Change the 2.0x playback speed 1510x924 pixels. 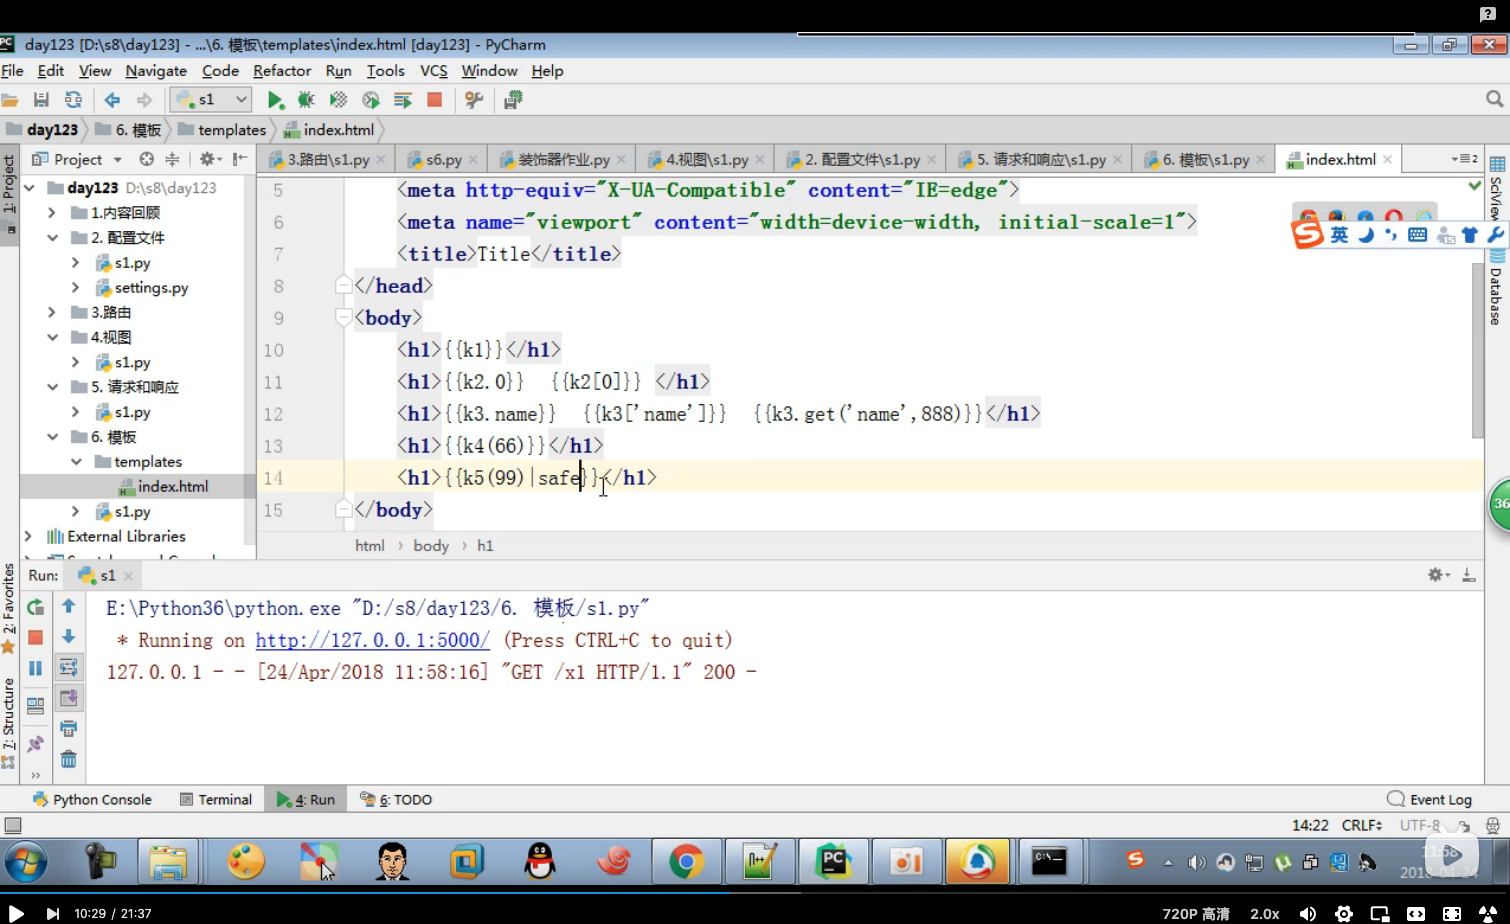click(x=1265, y=914)
